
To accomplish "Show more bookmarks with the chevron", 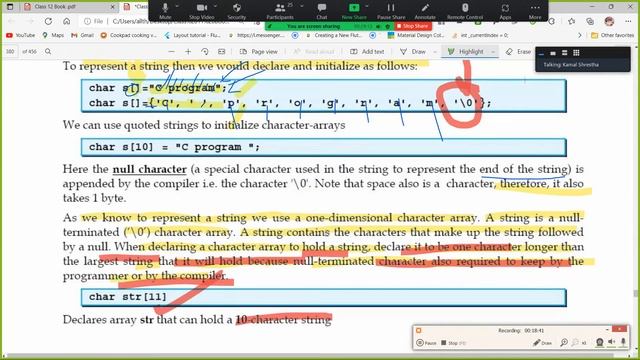I will click(580, 36).
